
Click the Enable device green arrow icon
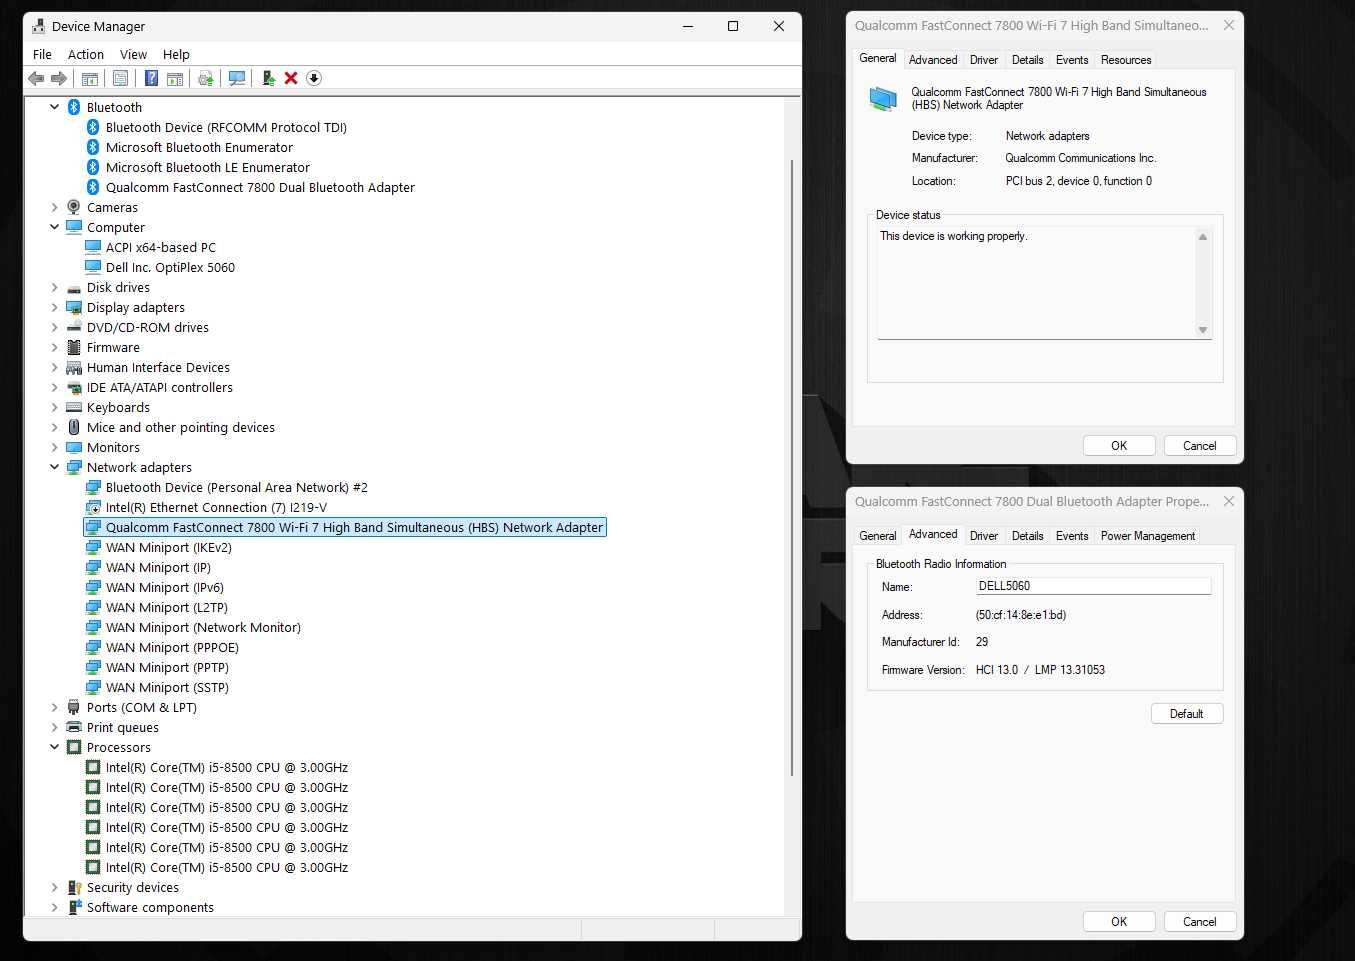tap(268, 78)
